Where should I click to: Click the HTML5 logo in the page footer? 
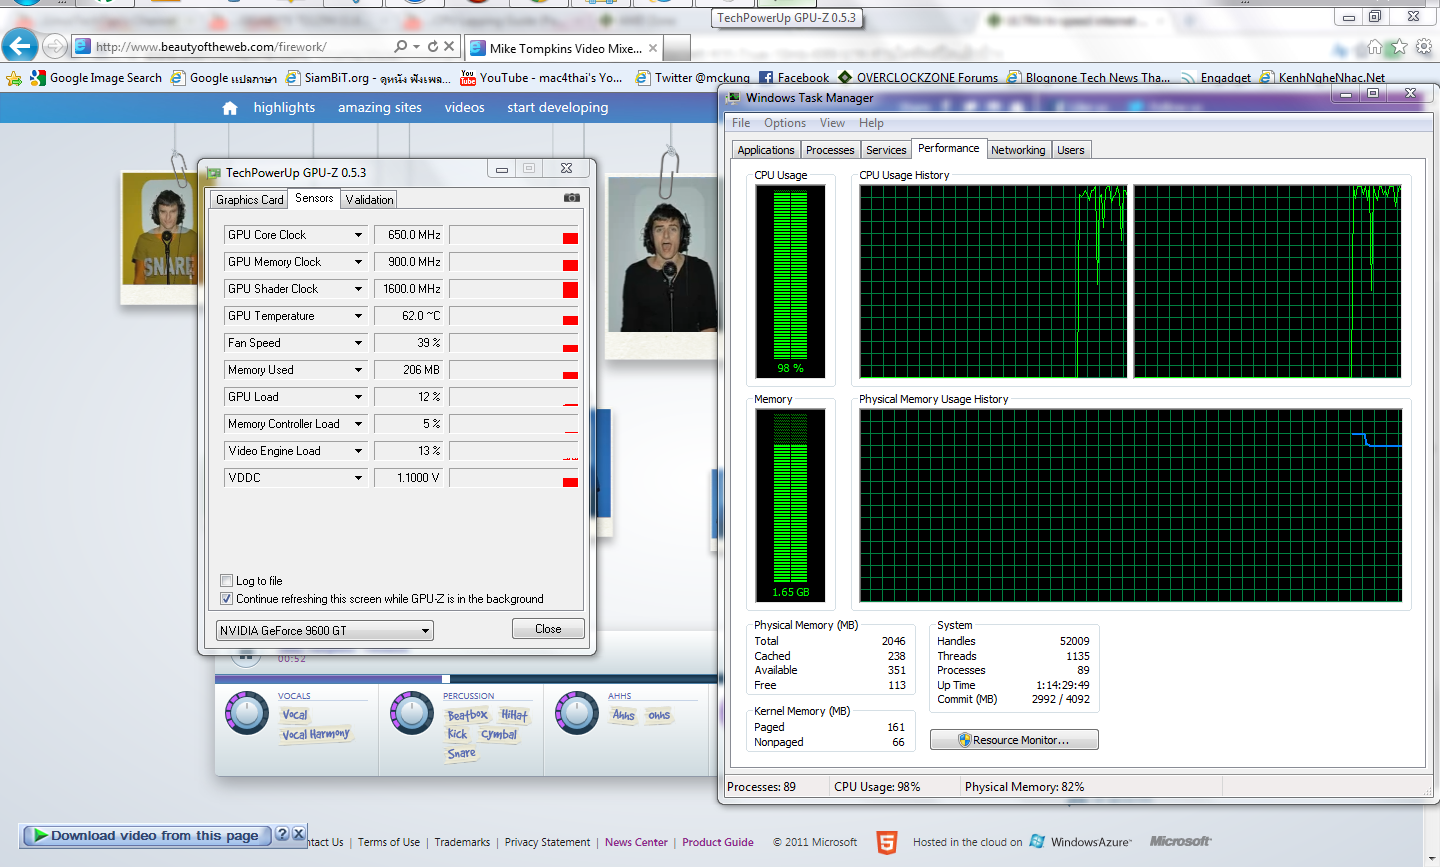(x=887, y=842)
